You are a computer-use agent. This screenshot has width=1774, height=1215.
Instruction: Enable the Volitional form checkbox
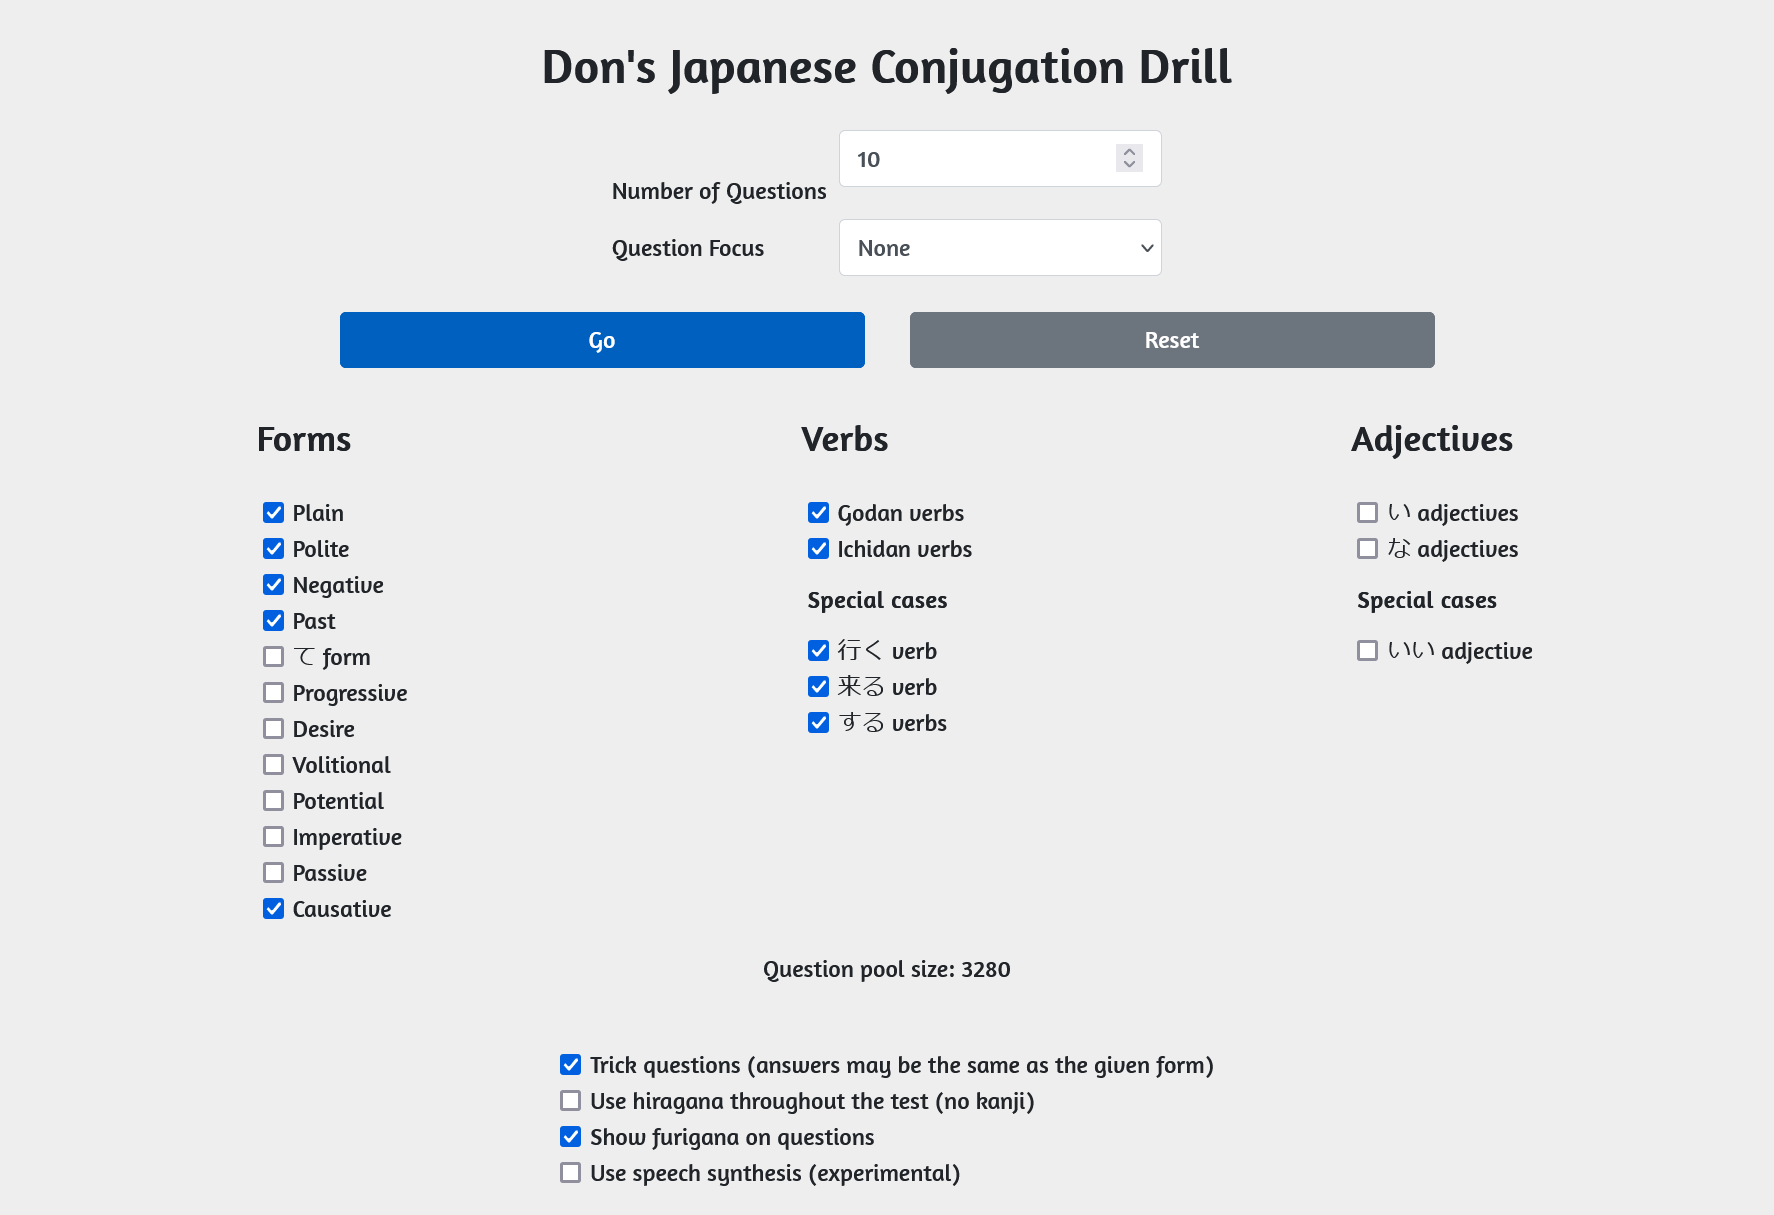click(x=274, y=764)
